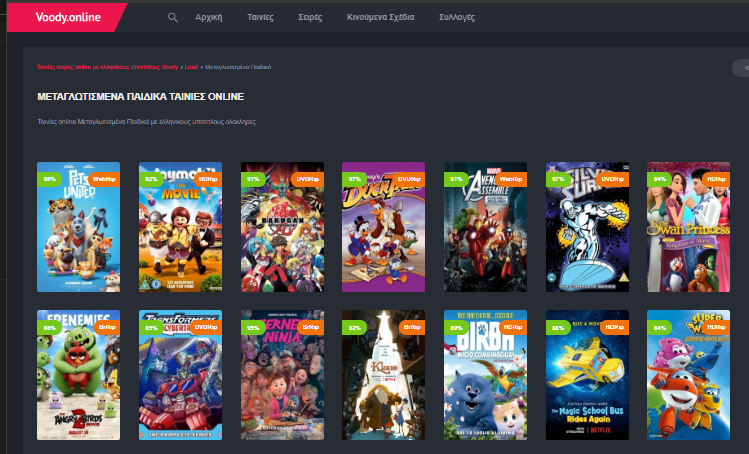Image resolution: width=749 pixels, height=454 pixels.
Task: Open the Super Wings poster
Action: tap(688, 375)
